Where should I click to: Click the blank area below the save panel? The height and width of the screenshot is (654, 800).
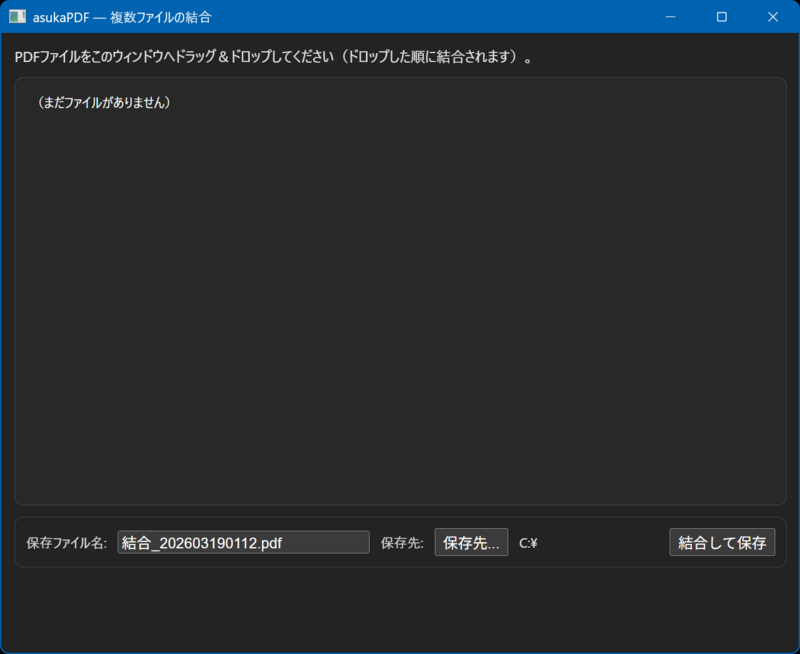click(x=400, y=610)
